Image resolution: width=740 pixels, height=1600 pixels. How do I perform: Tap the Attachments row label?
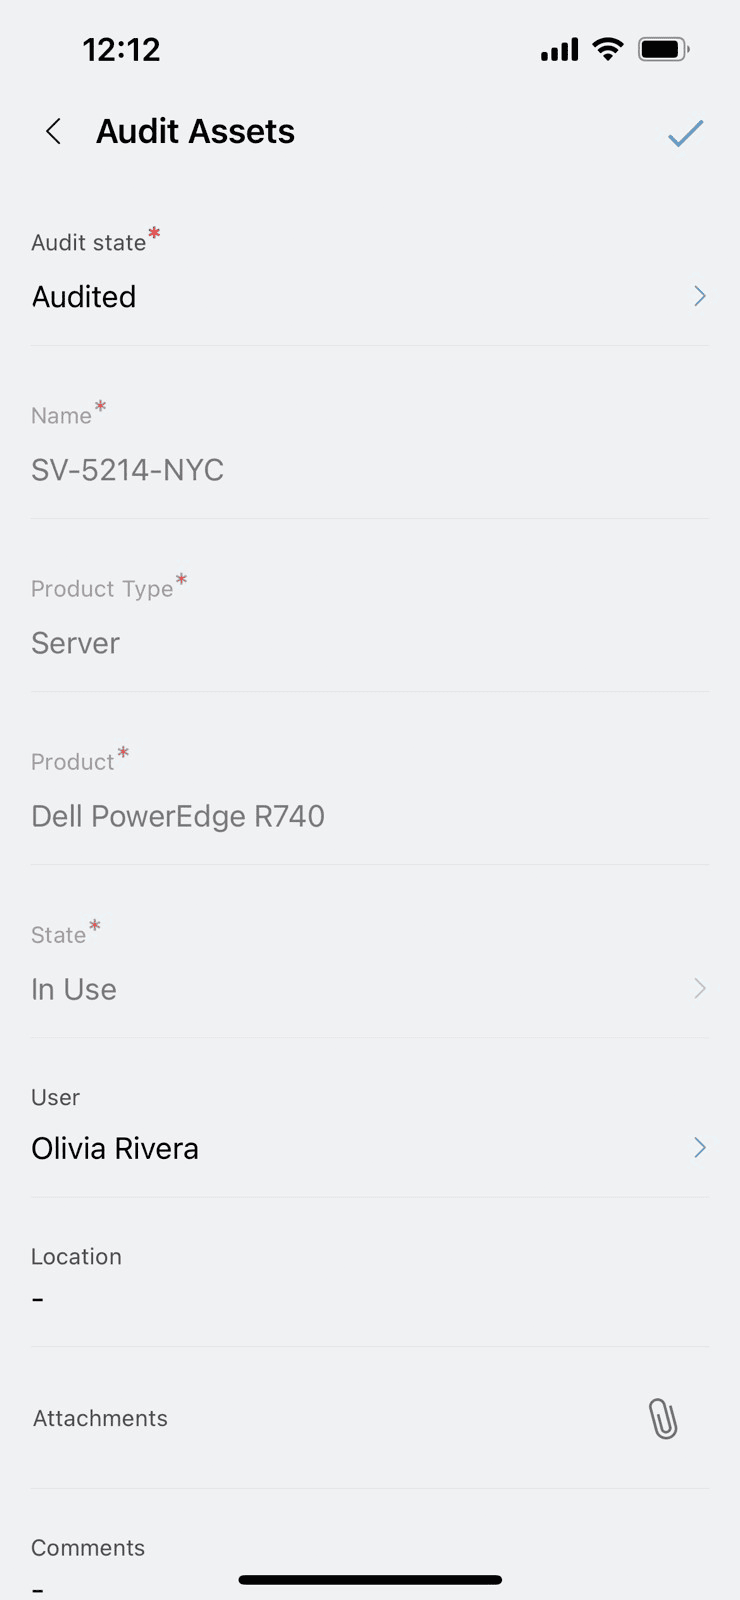100,1418
